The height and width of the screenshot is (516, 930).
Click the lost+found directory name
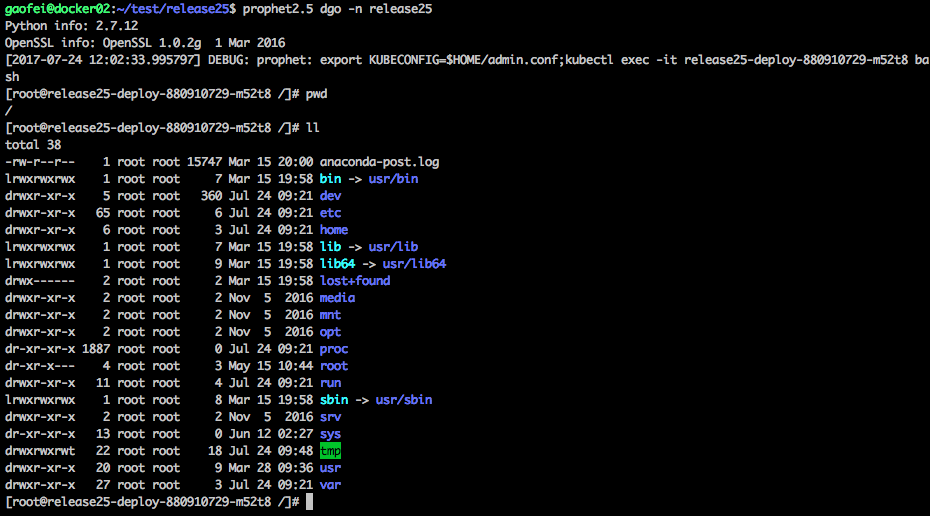355,281
